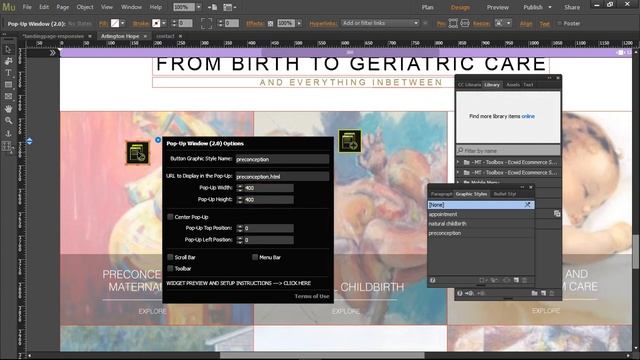The width and height of the screenshot is (640, 360).
Task: Open the Window menu
Action: click(131, 7)
